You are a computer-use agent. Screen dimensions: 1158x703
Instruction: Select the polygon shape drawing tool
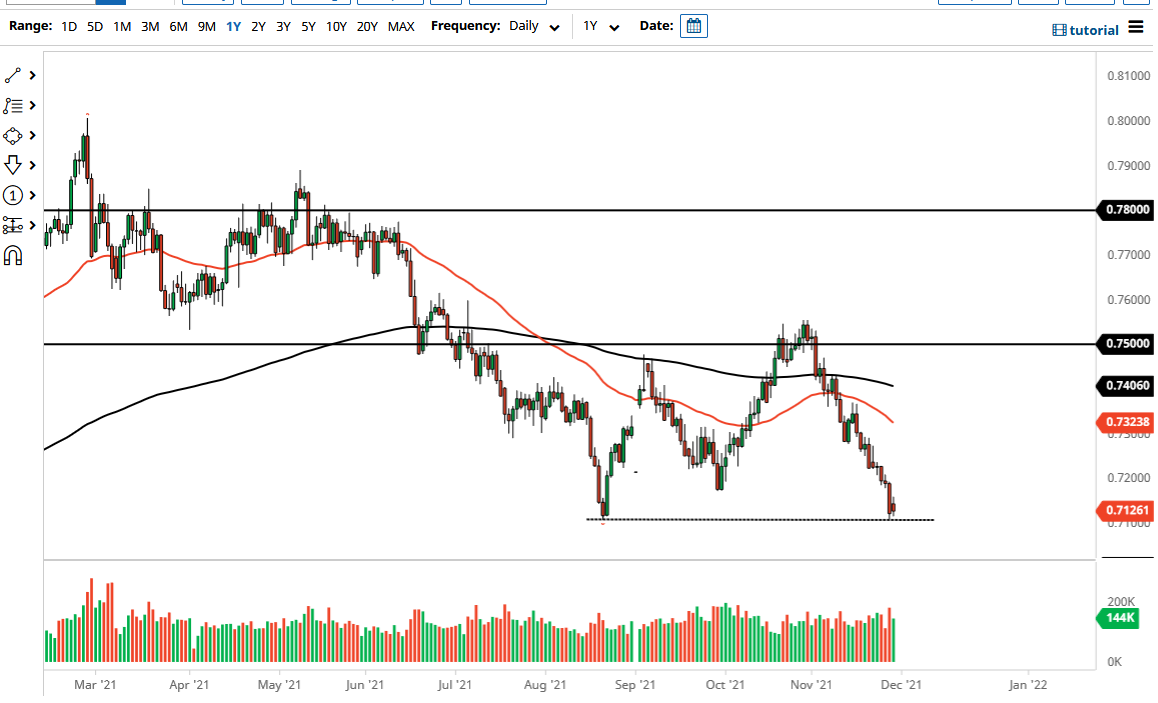click(14, 135)
